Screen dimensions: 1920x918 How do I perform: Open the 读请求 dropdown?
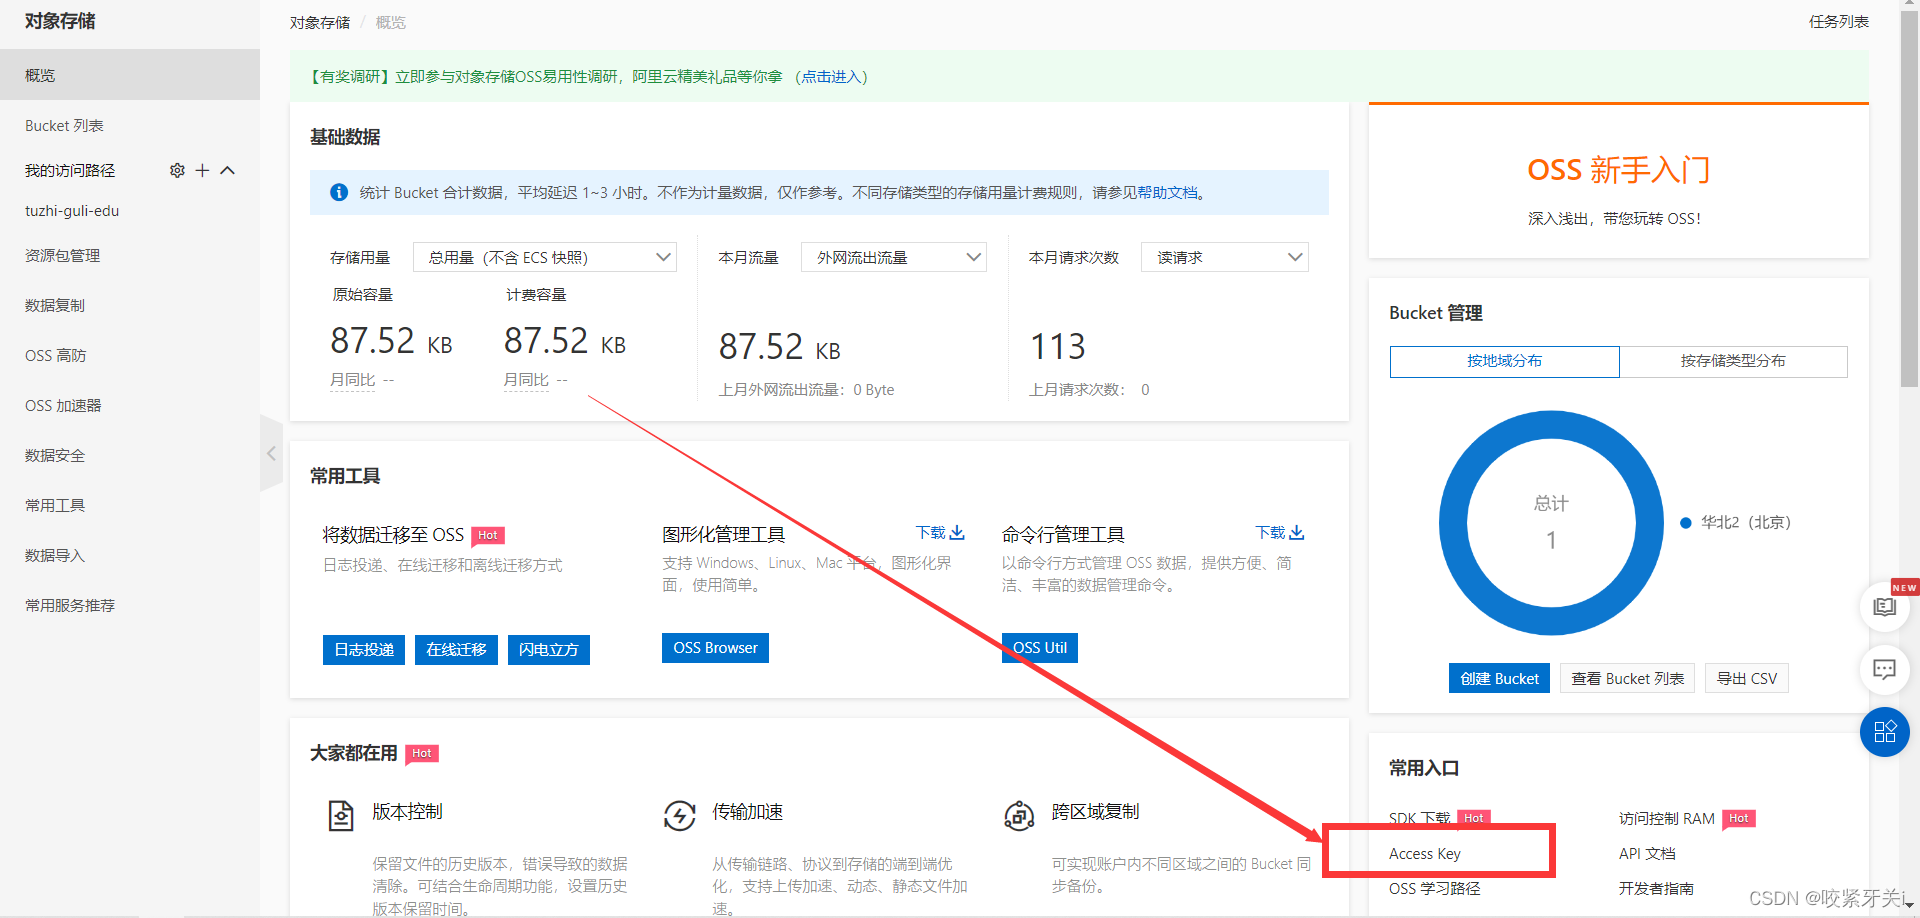pos(1225,257)
